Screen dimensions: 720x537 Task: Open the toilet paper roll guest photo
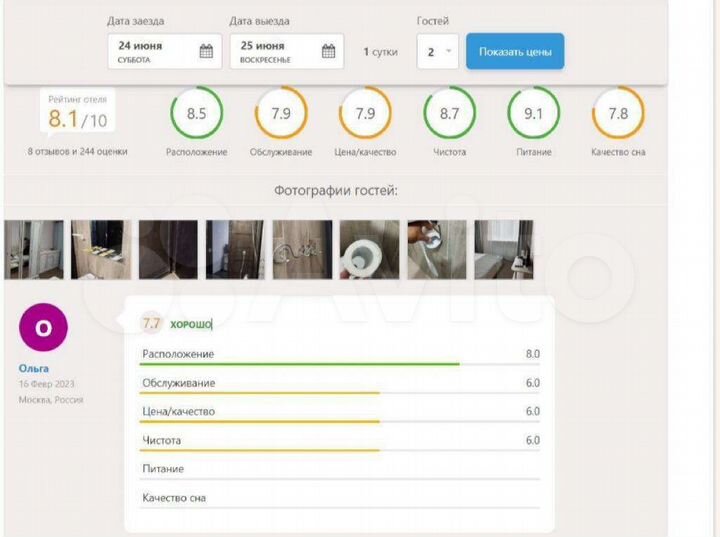coord(369,249)
